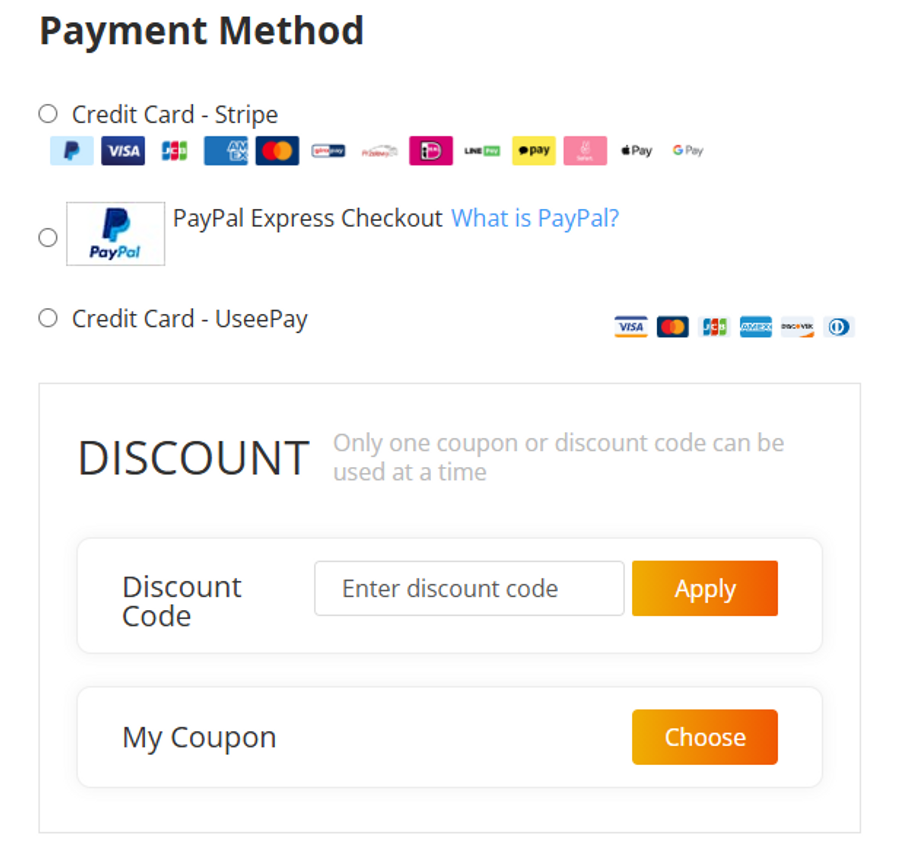Click the Google Pay icon

688,151
